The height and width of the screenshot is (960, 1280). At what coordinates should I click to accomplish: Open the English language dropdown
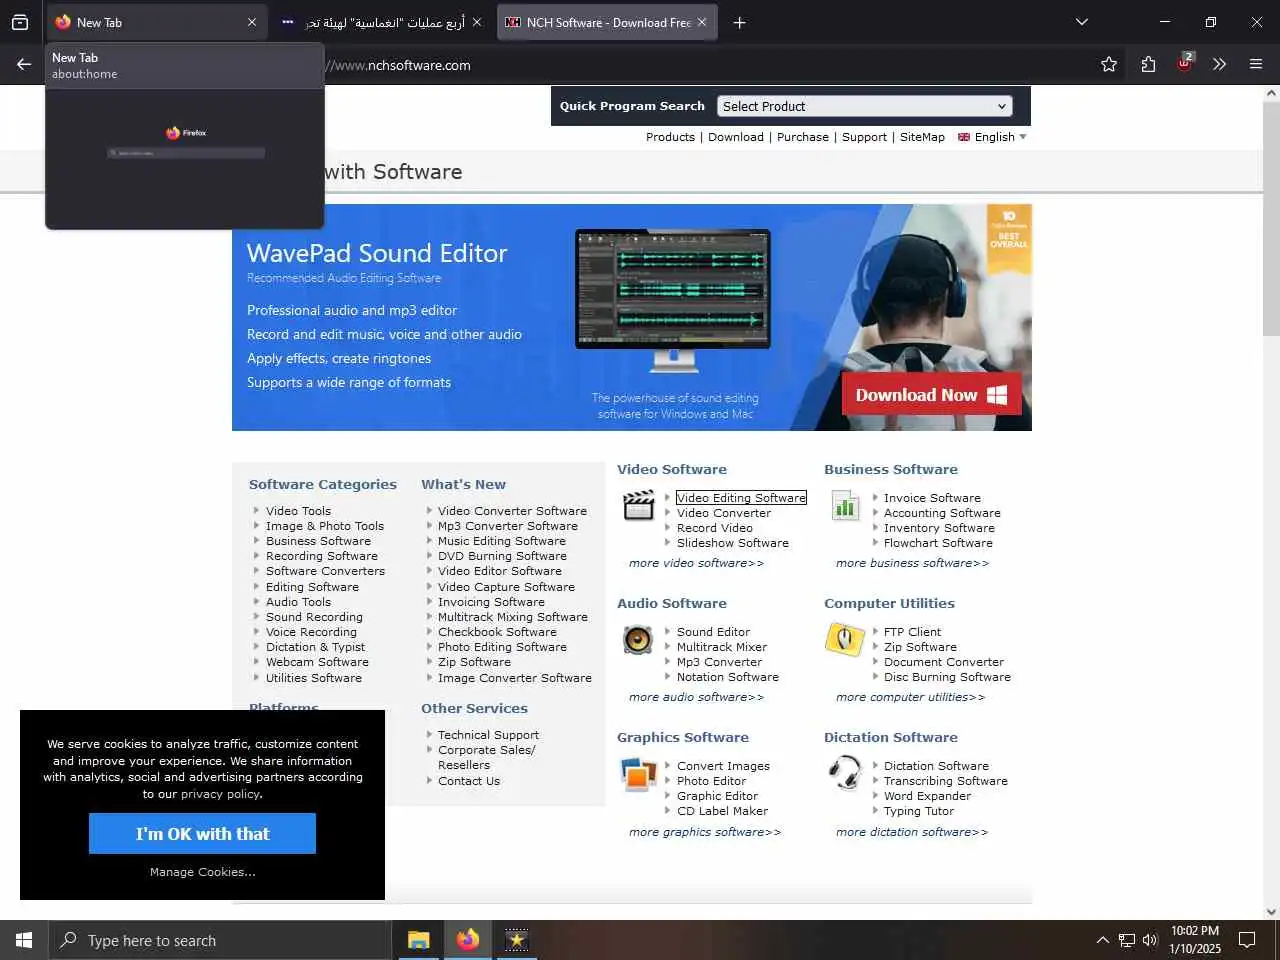(x=992, y=137)
